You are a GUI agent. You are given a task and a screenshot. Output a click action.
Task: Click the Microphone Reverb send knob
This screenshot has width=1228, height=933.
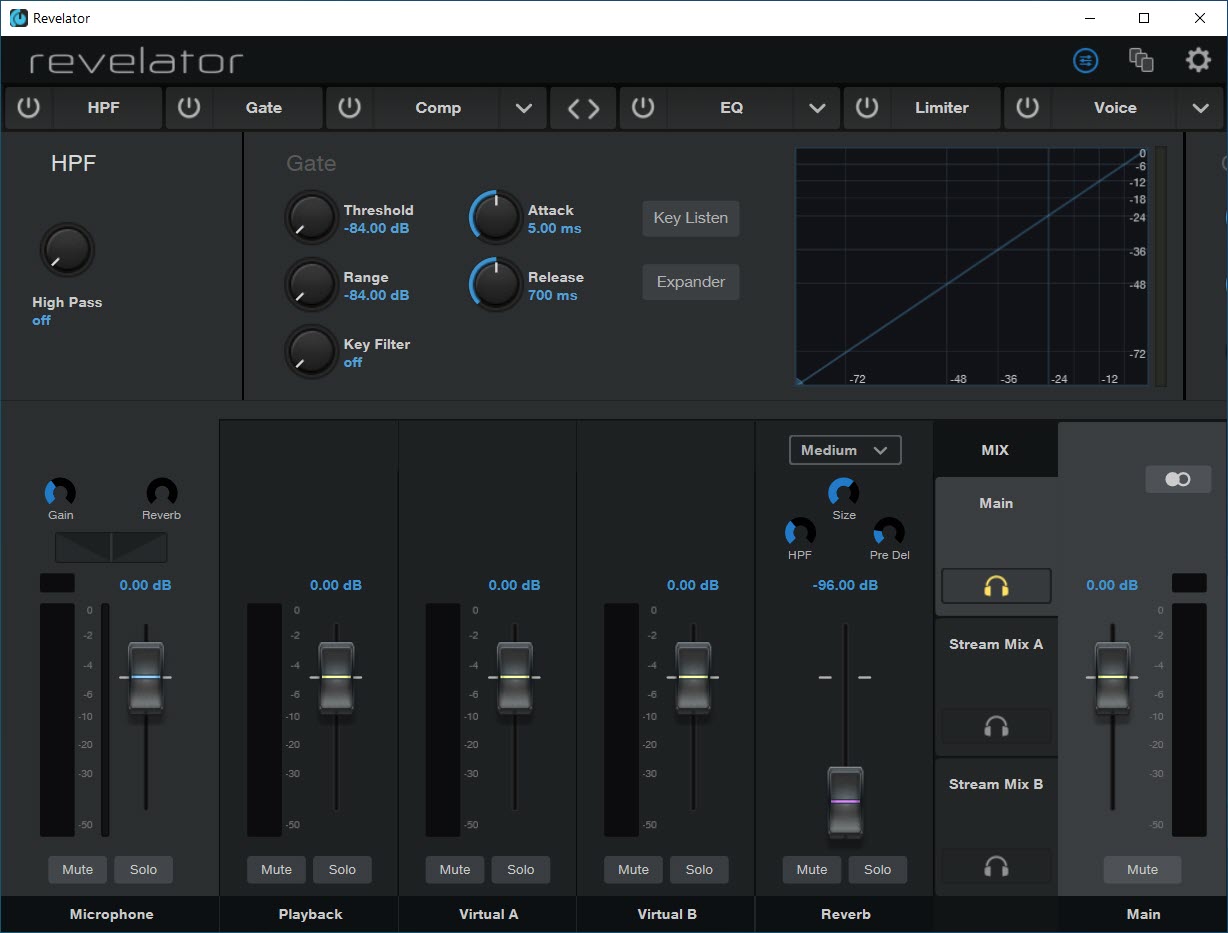click(162, 492)
